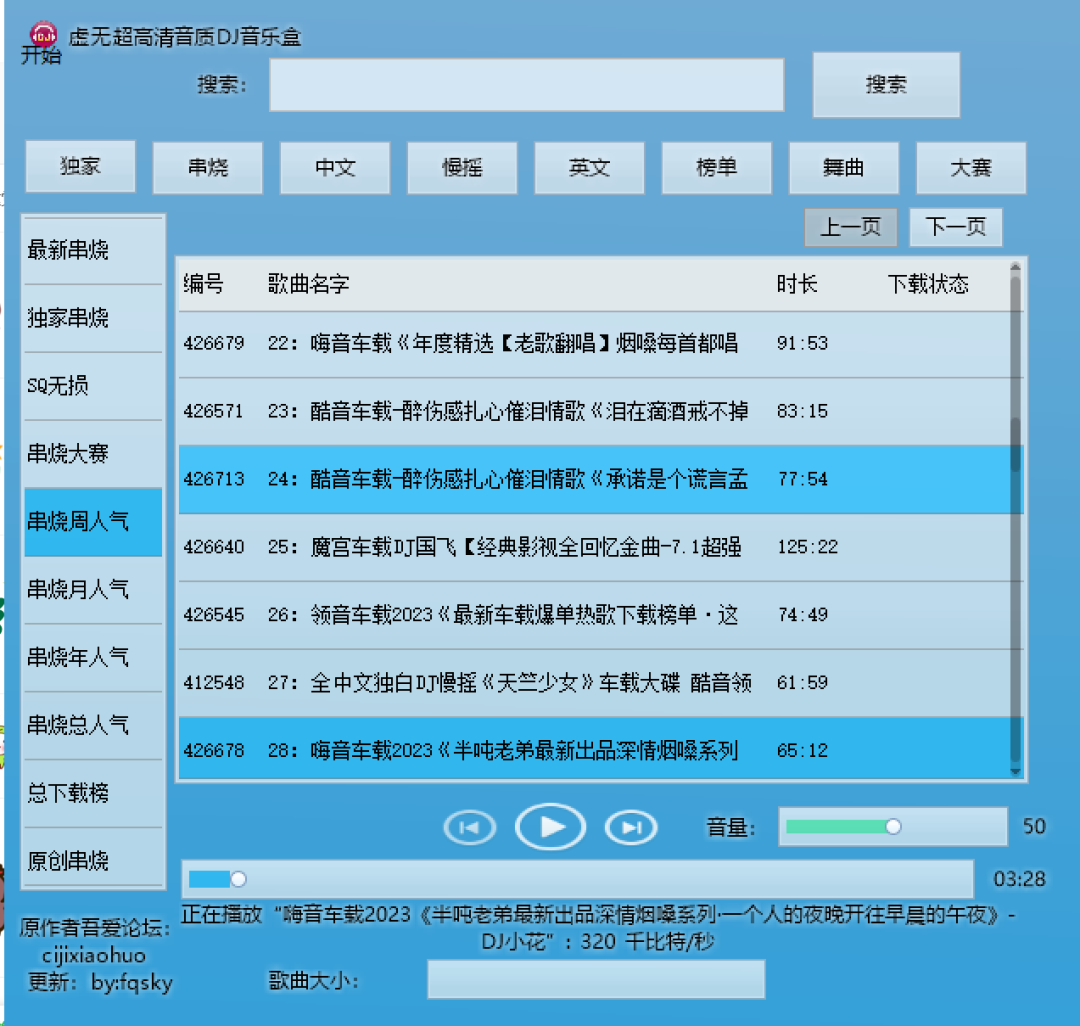Select the 中文 category tab

click(335, 168)
